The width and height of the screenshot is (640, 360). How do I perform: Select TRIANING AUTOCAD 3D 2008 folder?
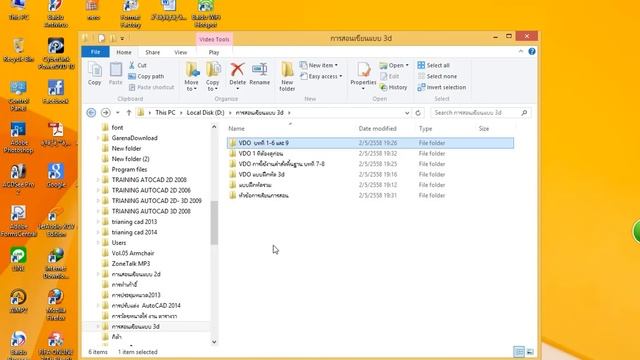(x=151, y=211)
